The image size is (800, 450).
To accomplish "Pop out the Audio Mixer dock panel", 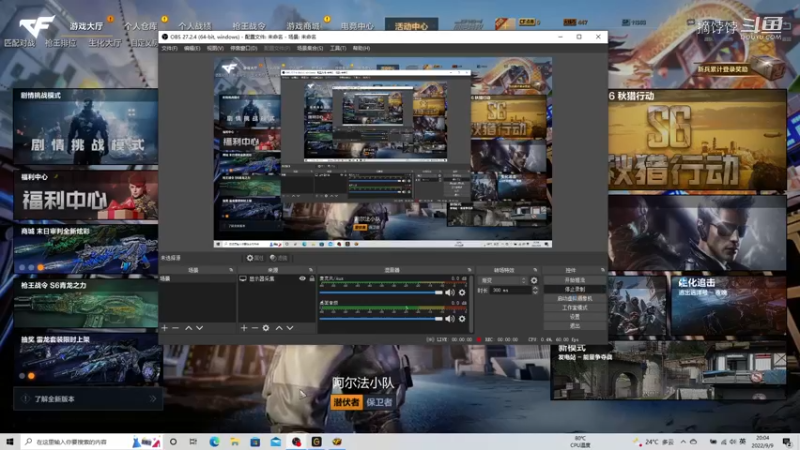I will tap(469, 270).
